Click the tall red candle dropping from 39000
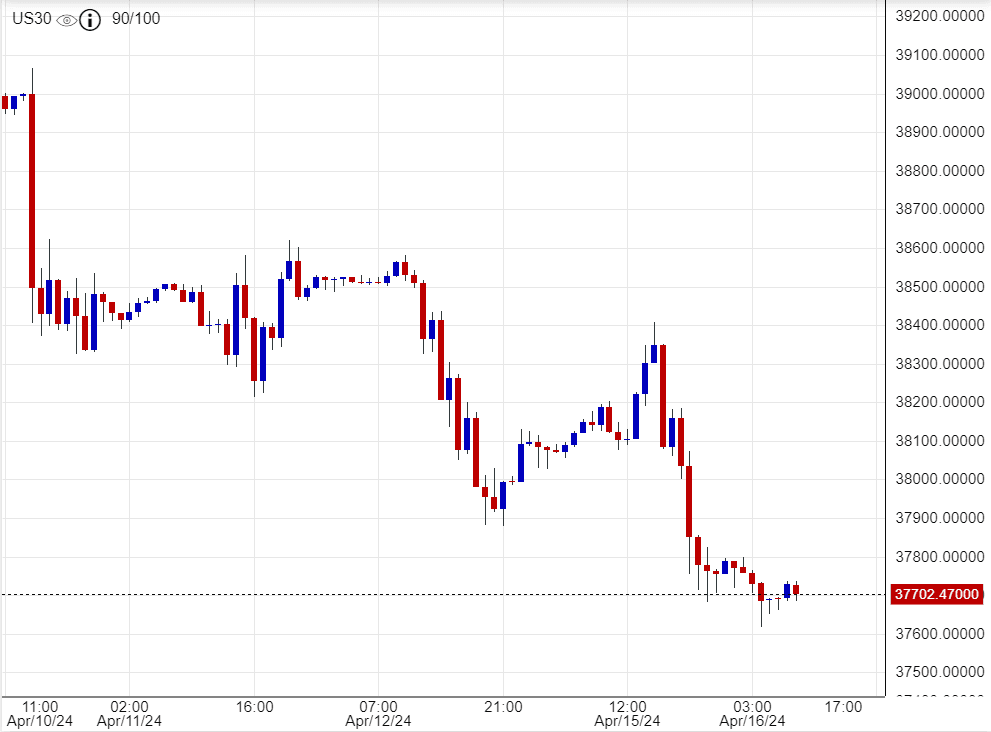 click(32, 190)
